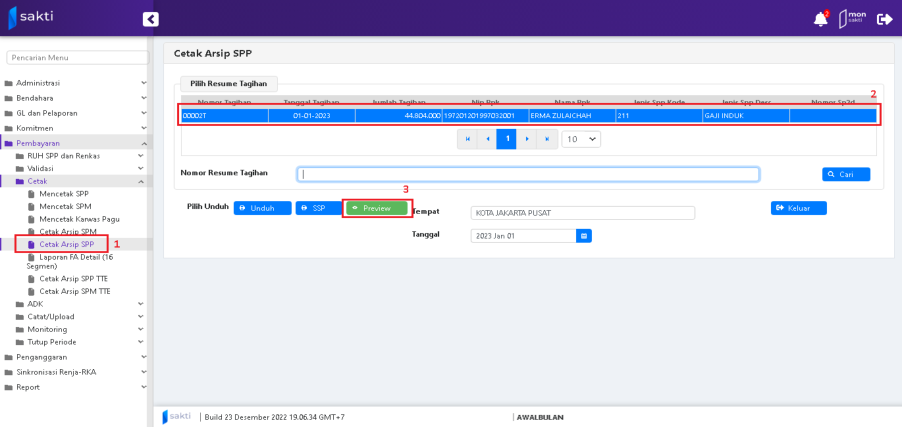Switch to Pilih Resume Tagihan tab
The image size is (902, 427).
[x=229, y=84]
